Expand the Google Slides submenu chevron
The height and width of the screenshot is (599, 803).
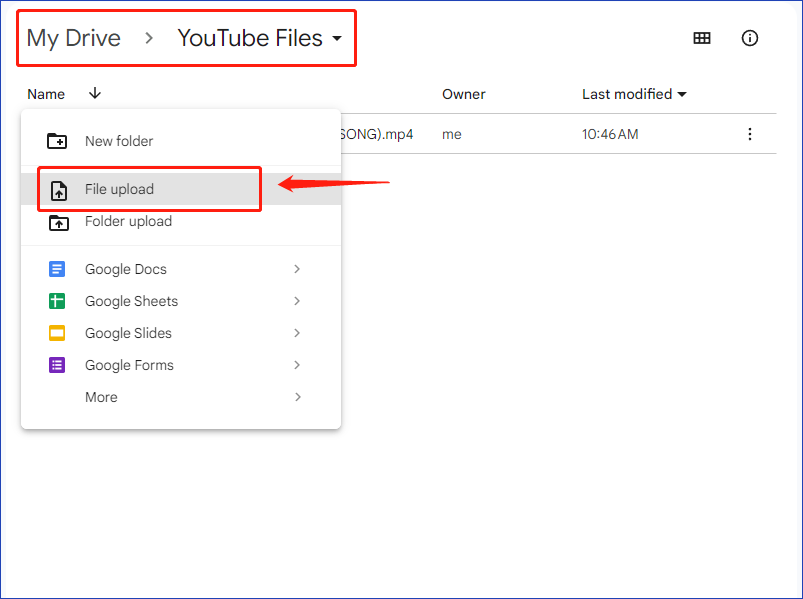tap(297, 333)
